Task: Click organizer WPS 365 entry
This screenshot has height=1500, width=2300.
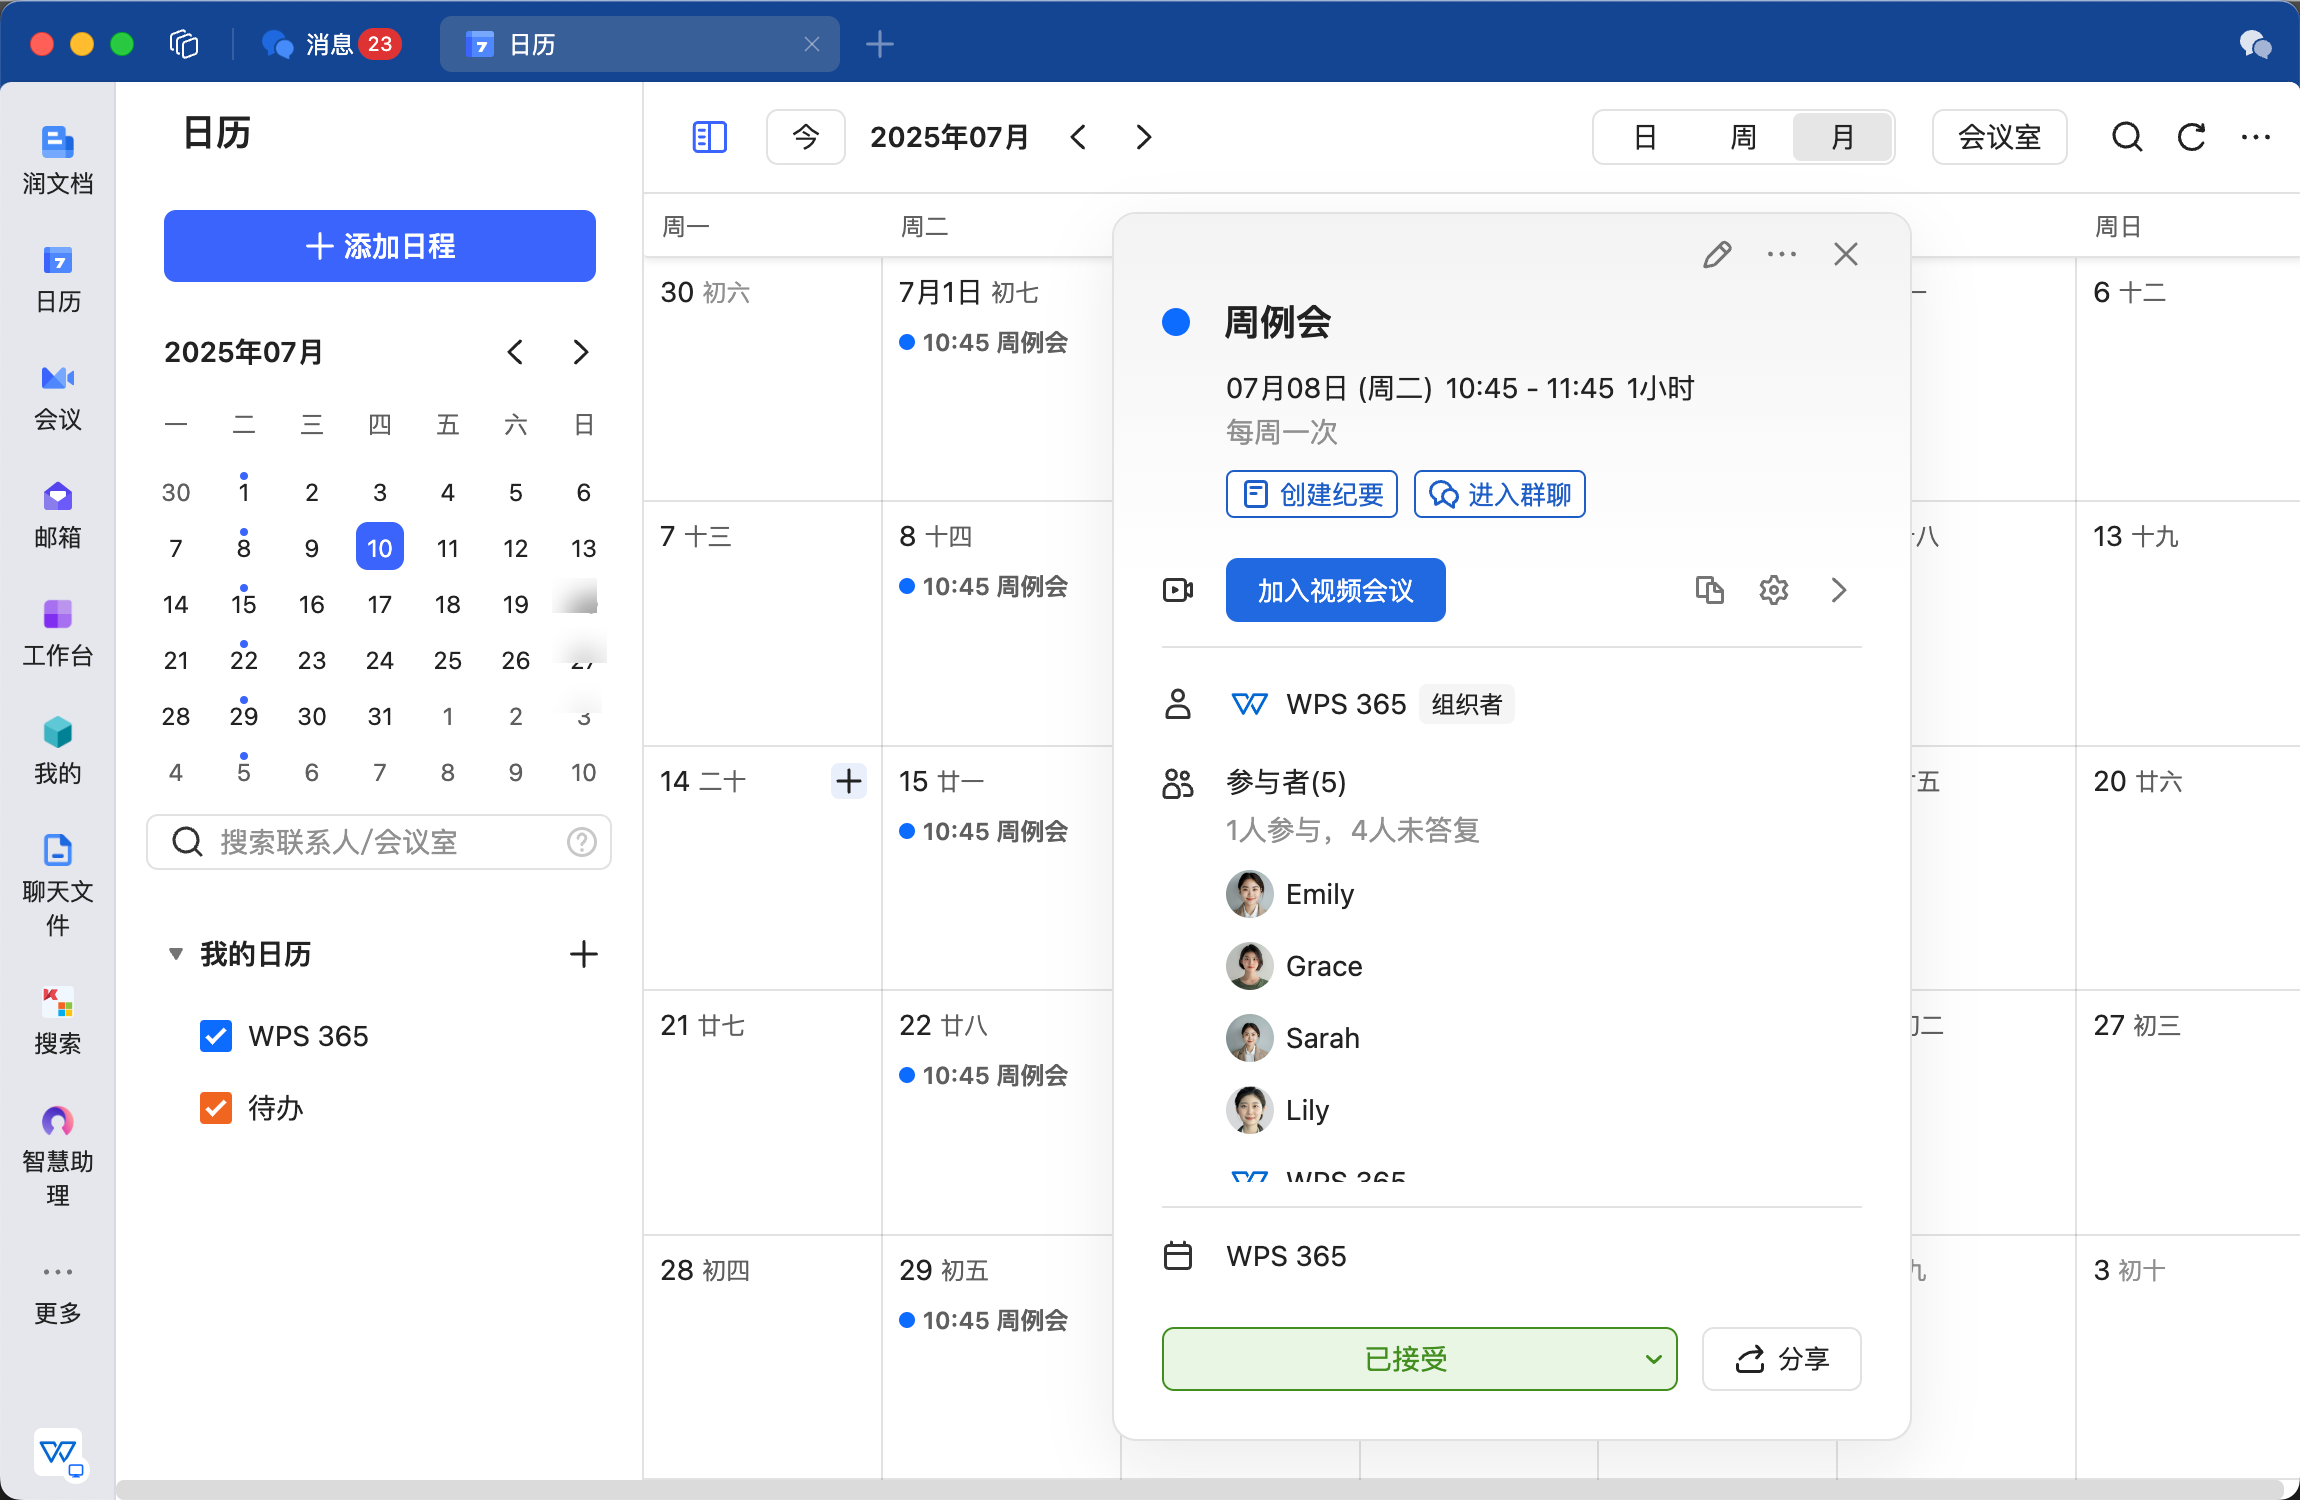Action: [x=1371, y=704]
